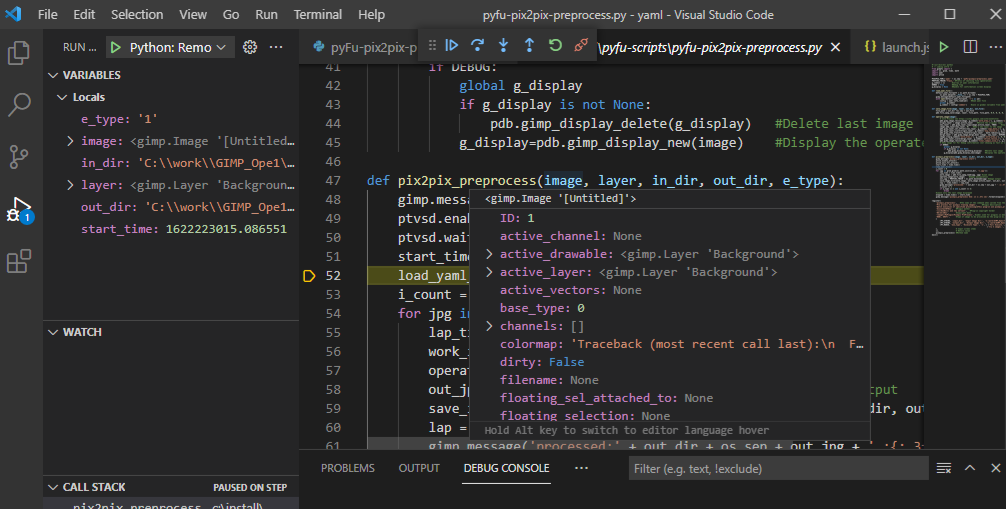Open editor more actions menu

click(996, 47)
